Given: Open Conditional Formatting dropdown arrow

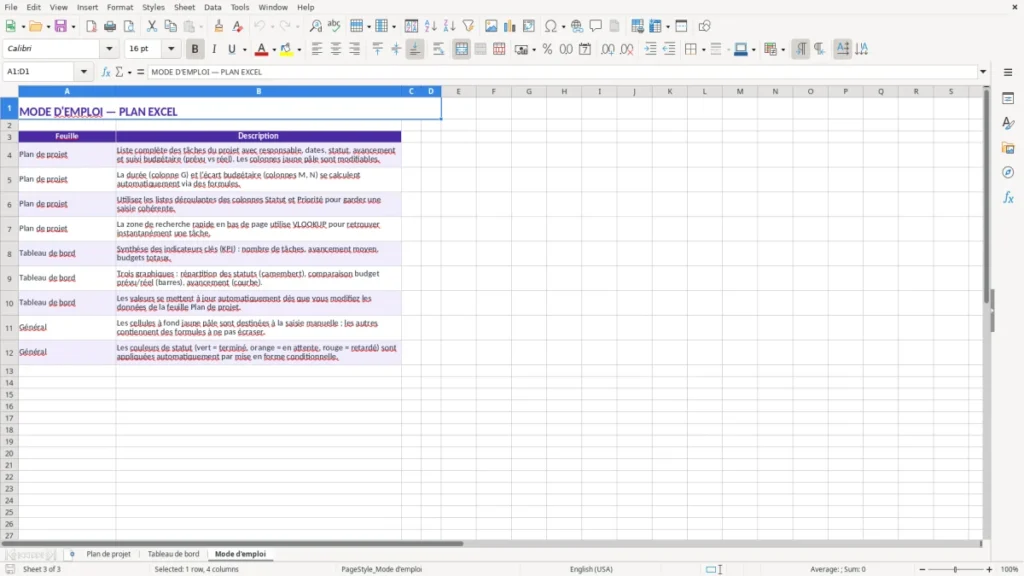Looking at the screenshot, I should [x=783, y=50].
